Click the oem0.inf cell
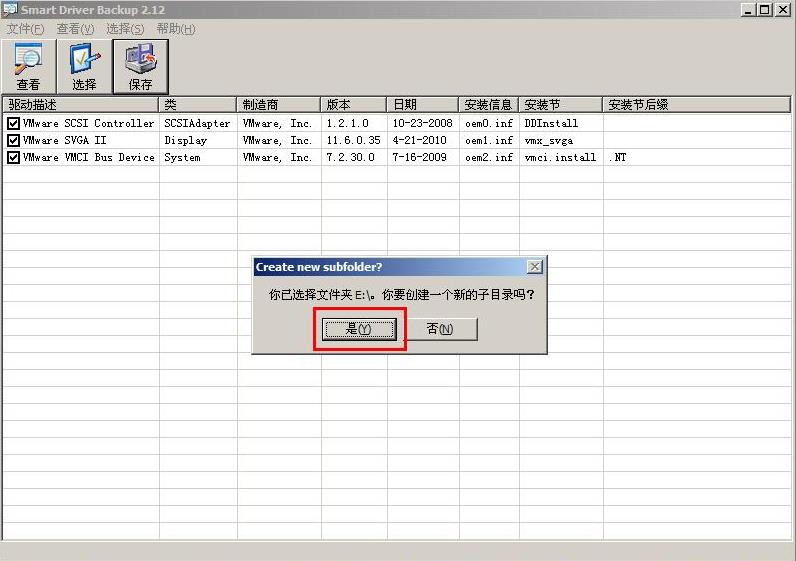The image size is (796, 561). (x=489, y=123)
